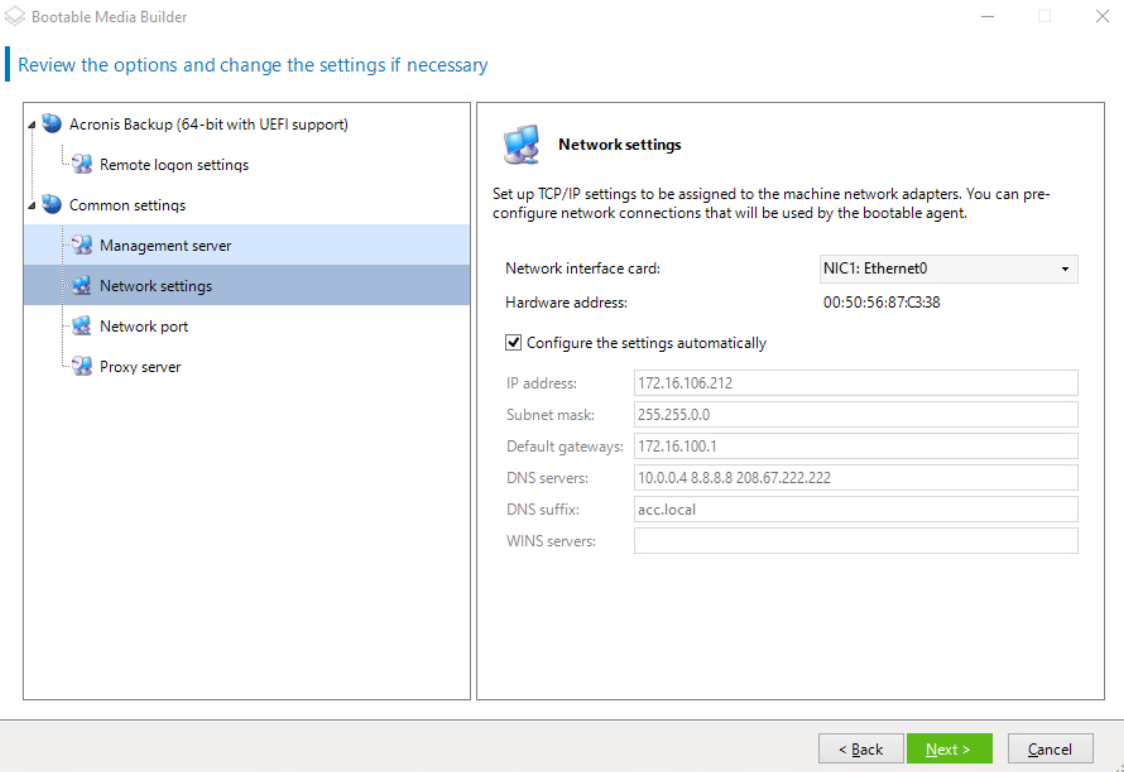Image resolution: width=1124 pixels, height=772 pixels.
Task: Click the 'DNS suffix:' label
Action: [543, 510]
